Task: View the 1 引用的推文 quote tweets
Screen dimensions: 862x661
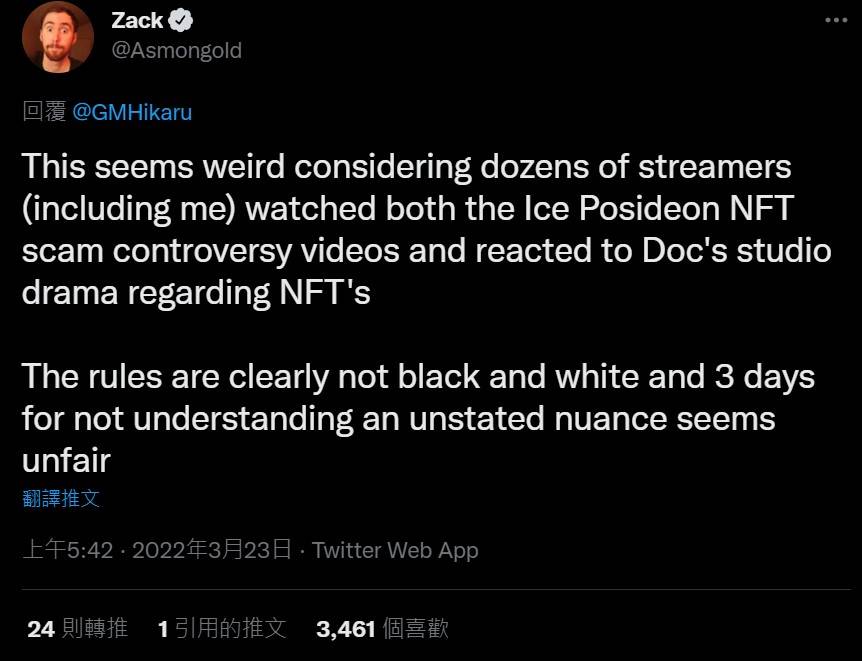Action: [222, 628]
